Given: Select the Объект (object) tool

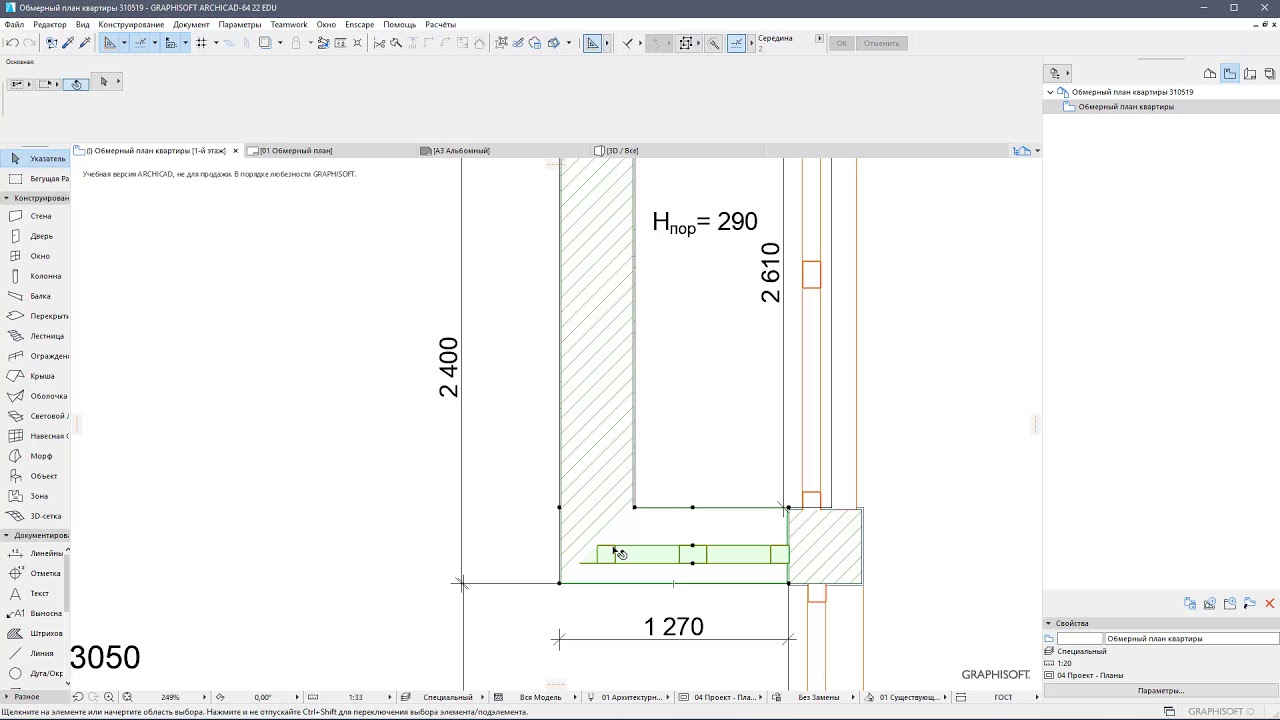Looking at the screenshot, I should pos(35,476).
